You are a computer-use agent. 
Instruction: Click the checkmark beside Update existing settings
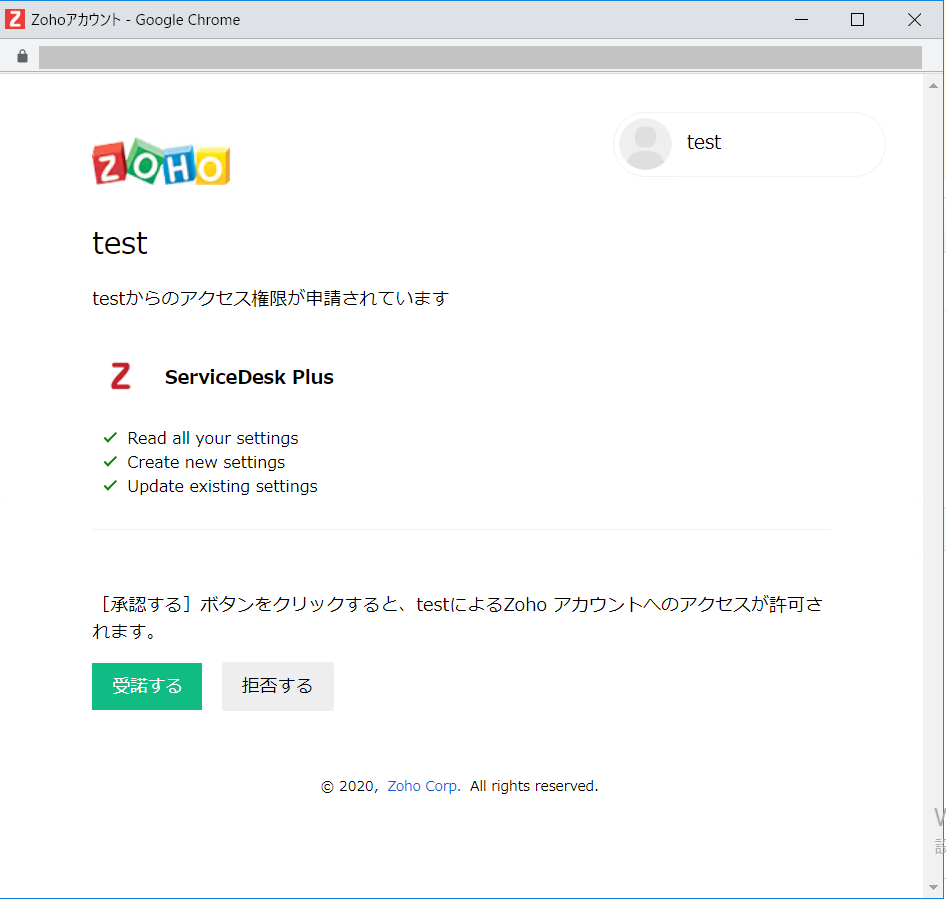coord(110,486)
